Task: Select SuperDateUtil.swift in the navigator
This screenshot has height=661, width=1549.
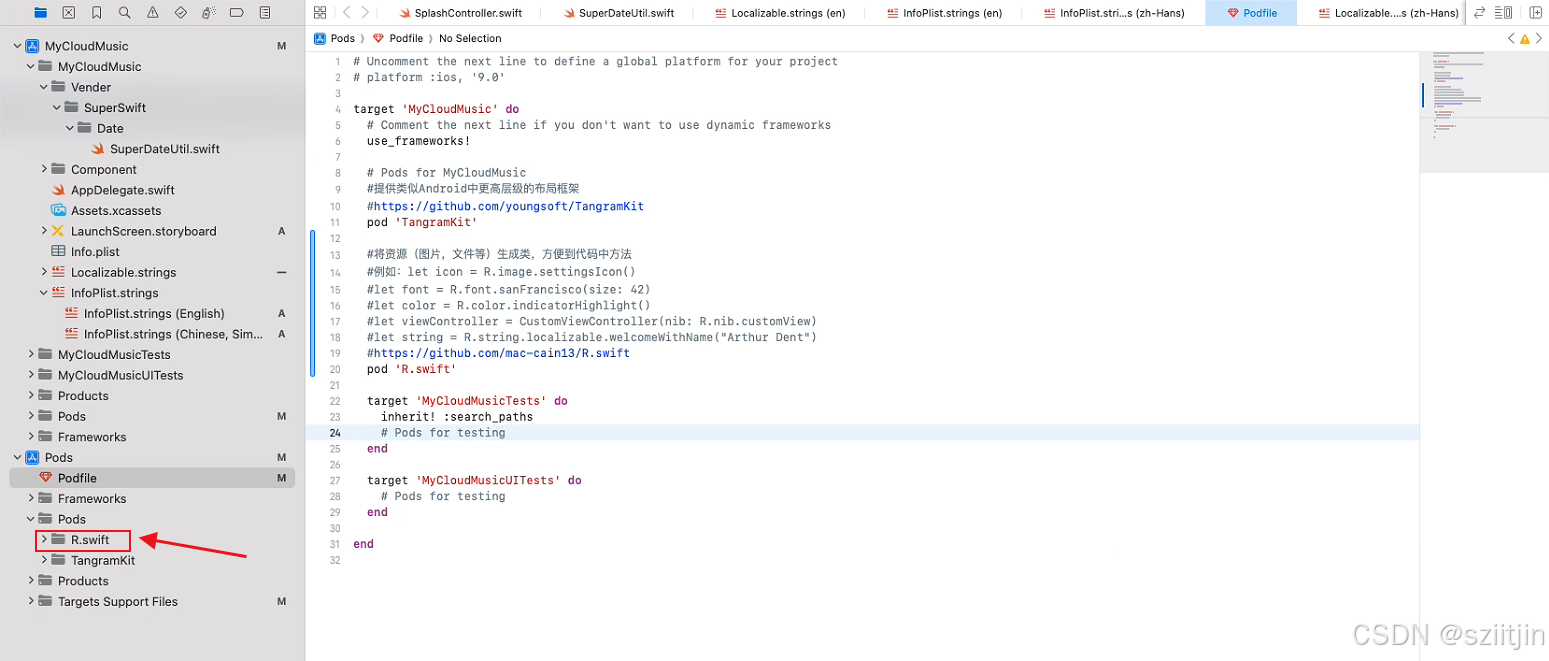Action: point(164,149)
